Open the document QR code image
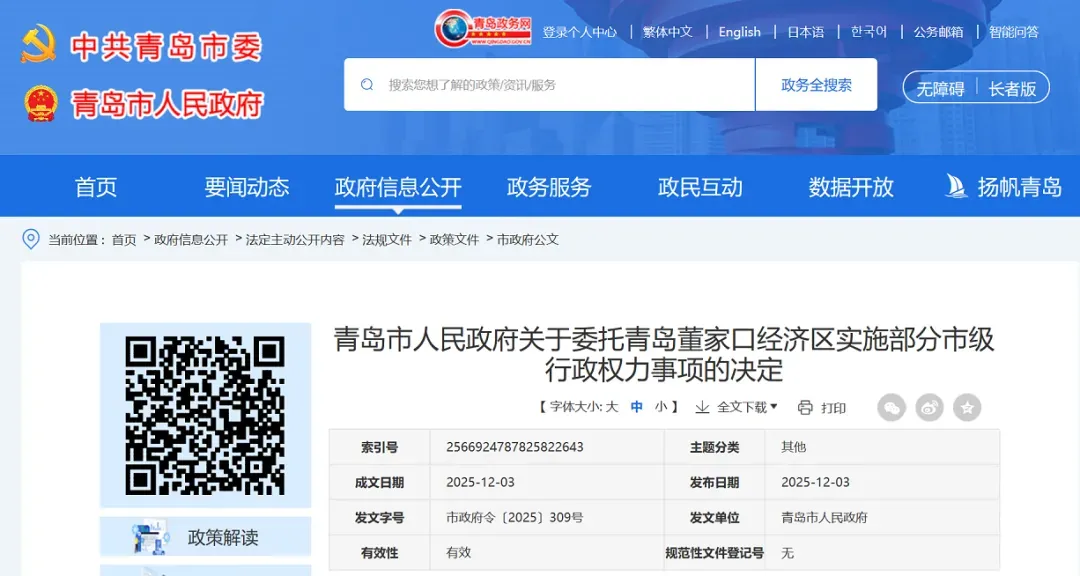 coord(205,415)
